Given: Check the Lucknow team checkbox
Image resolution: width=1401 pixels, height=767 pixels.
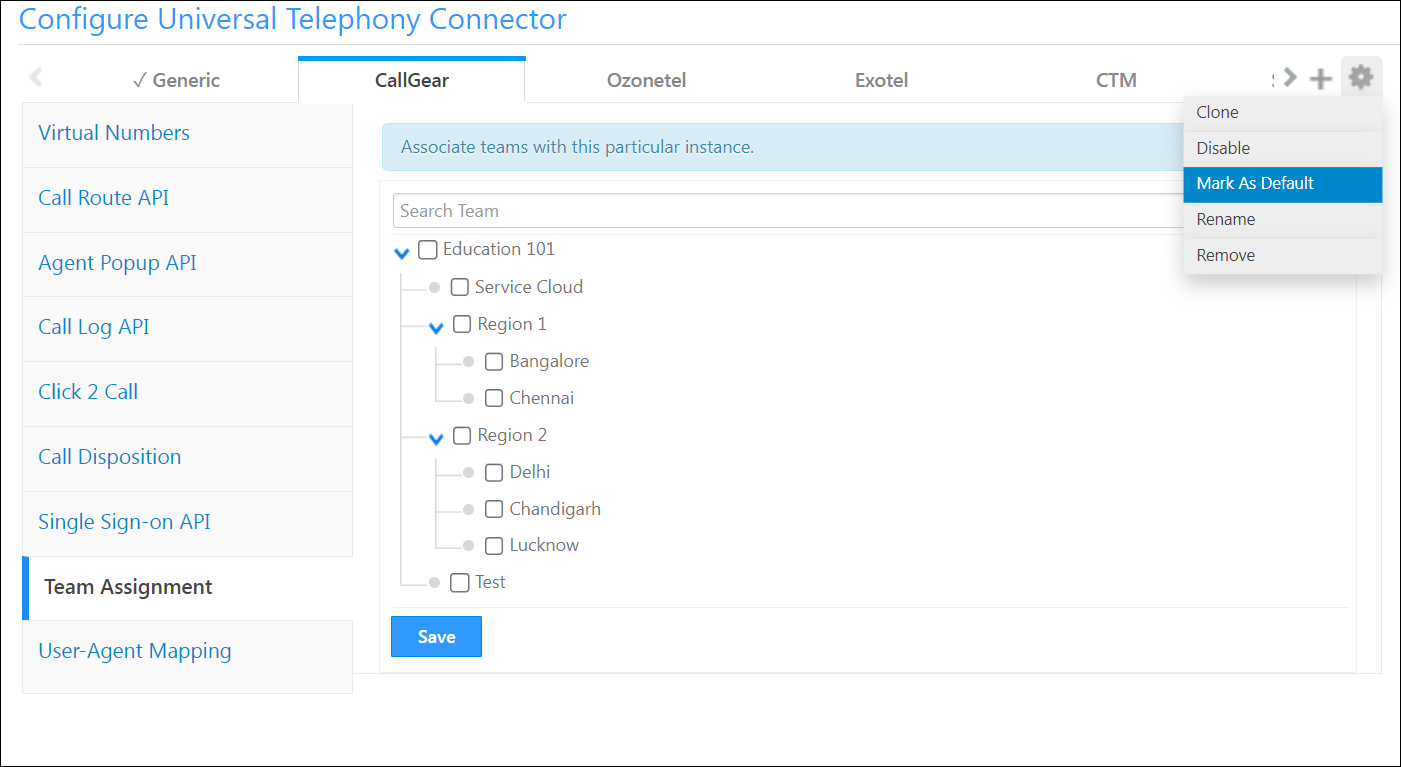Looking at the screenshot, I should 494,546.
